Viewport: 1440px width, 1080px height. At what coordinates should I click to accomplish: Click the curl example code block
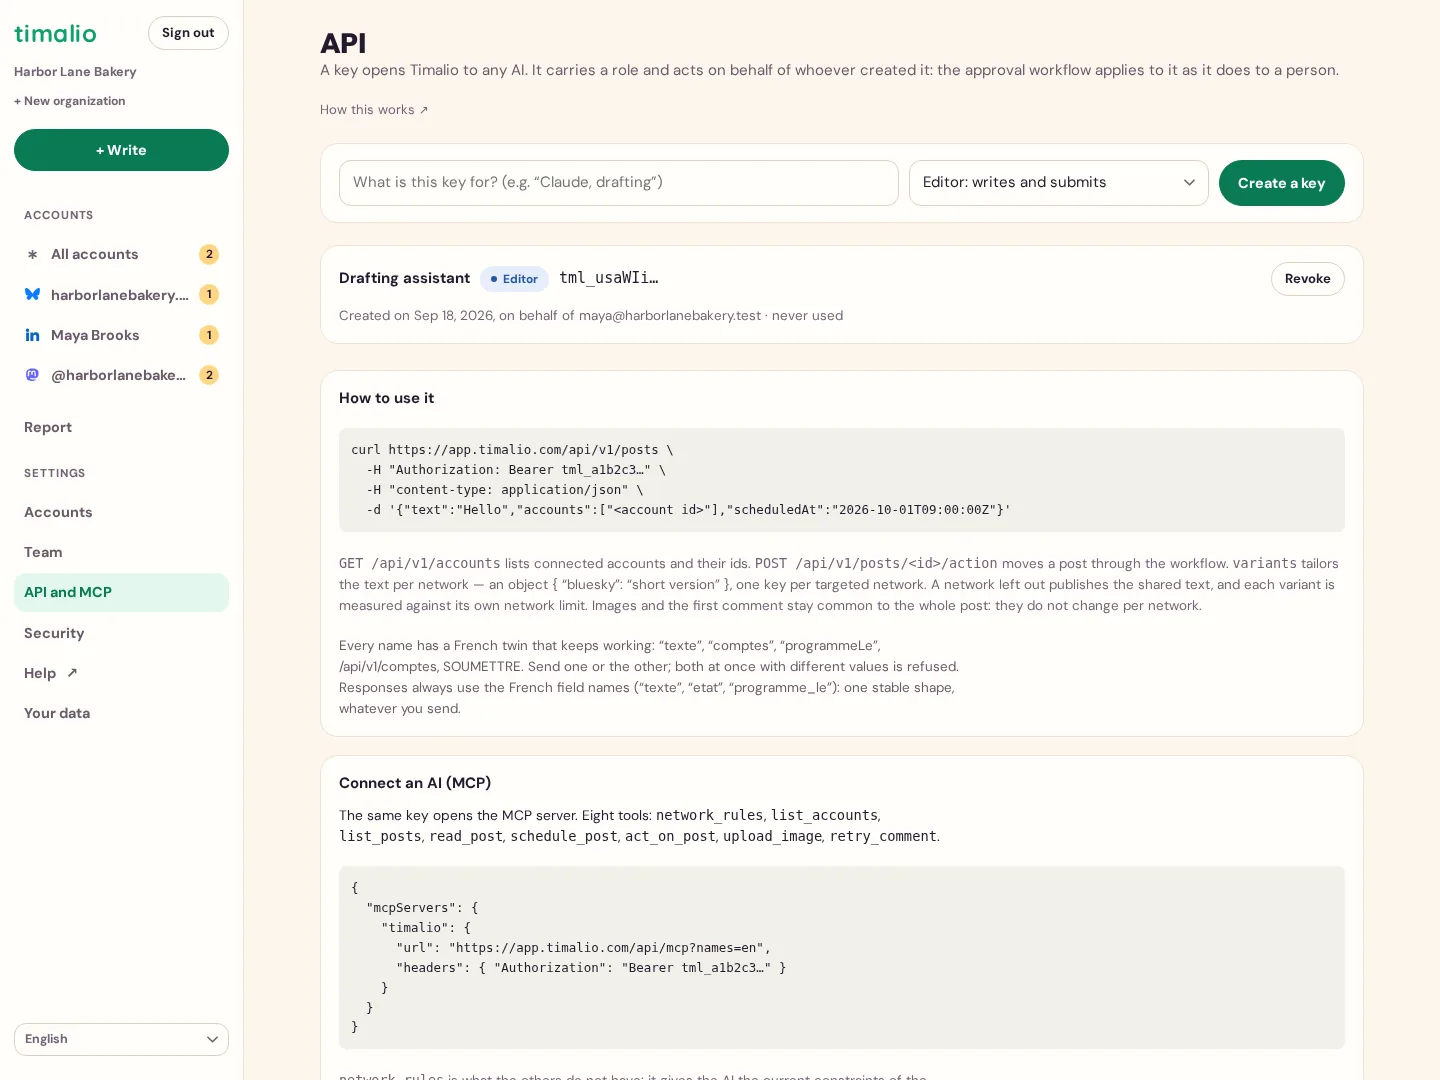point(842,480)
